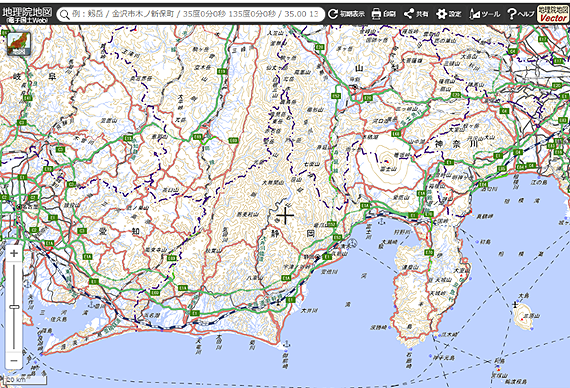Click Oshima island on the map
This screenshot has height=388, width=570.
[x=523, y=317]
